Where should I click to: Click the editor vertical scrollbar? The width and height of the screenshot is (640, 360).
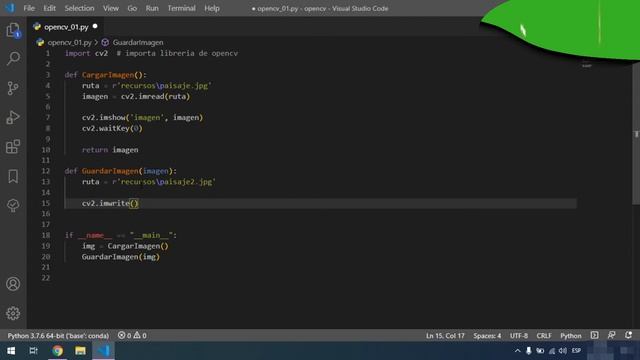pos(636,135)
